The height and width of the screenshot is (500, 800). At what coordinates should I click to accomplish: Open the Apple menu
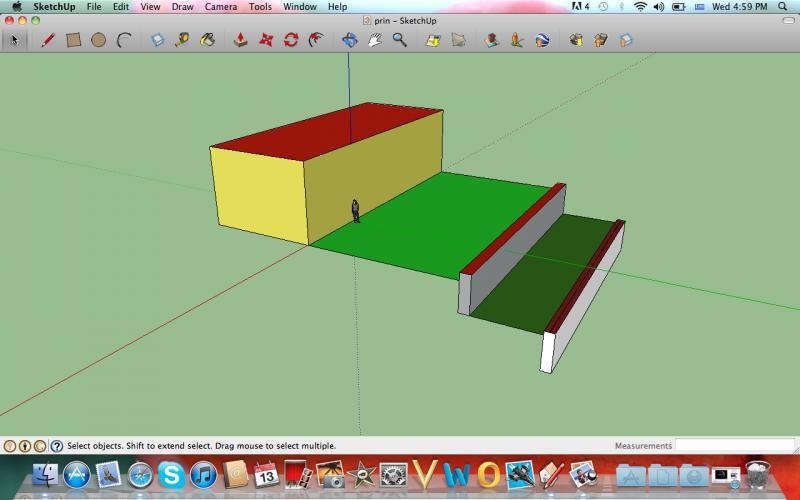[x=16, y=7]
